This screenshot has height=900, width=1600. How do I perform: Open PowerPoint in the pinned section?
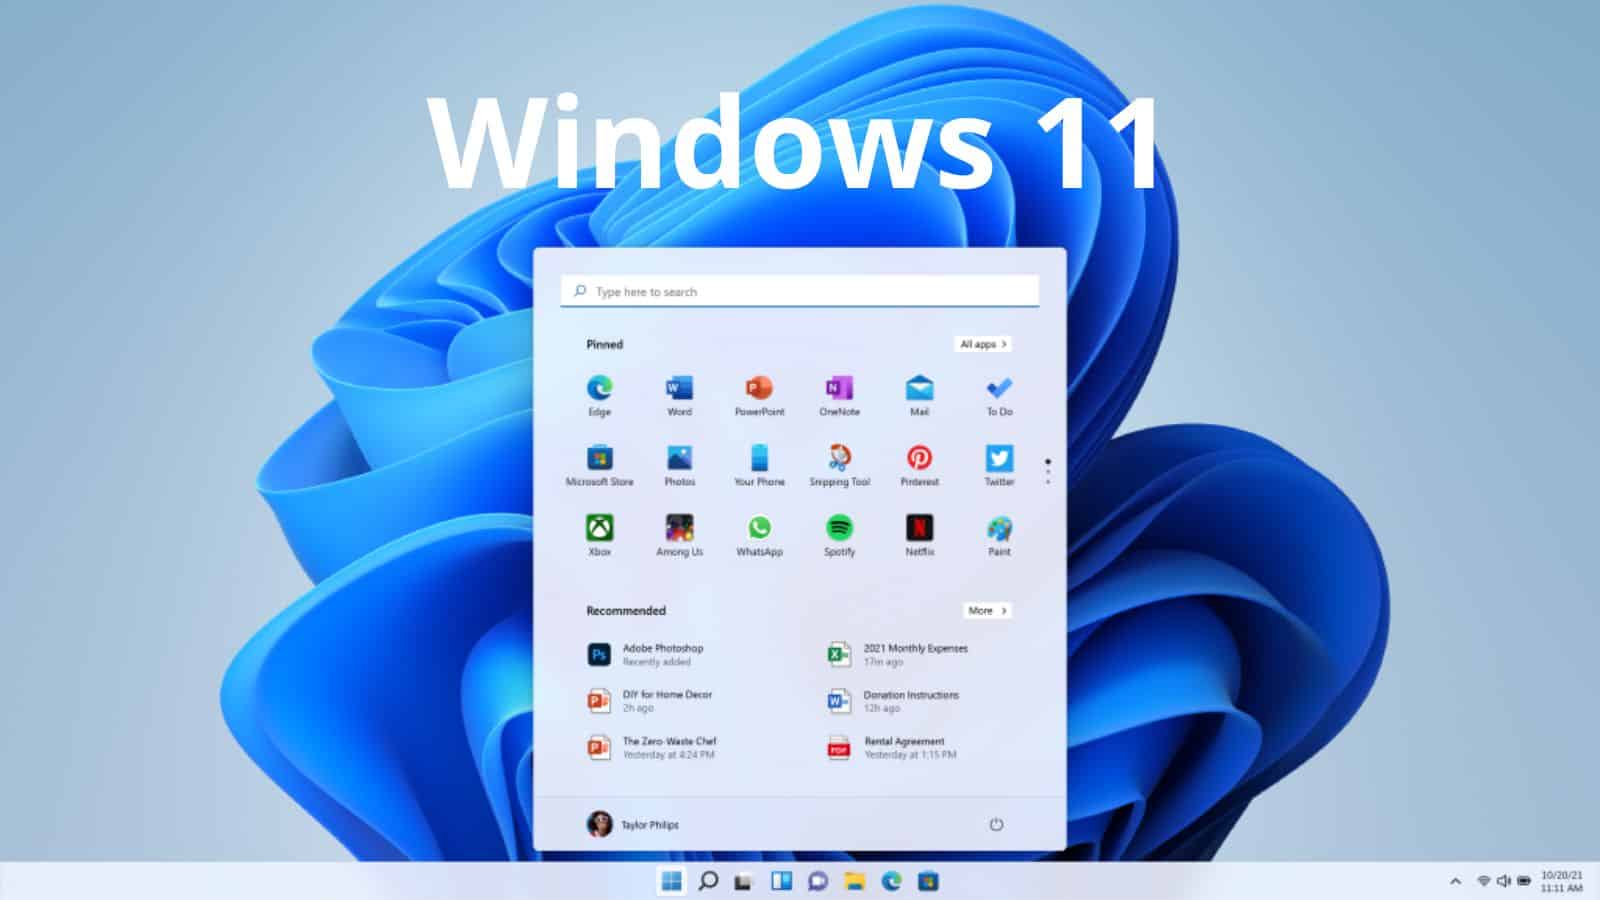759,395
